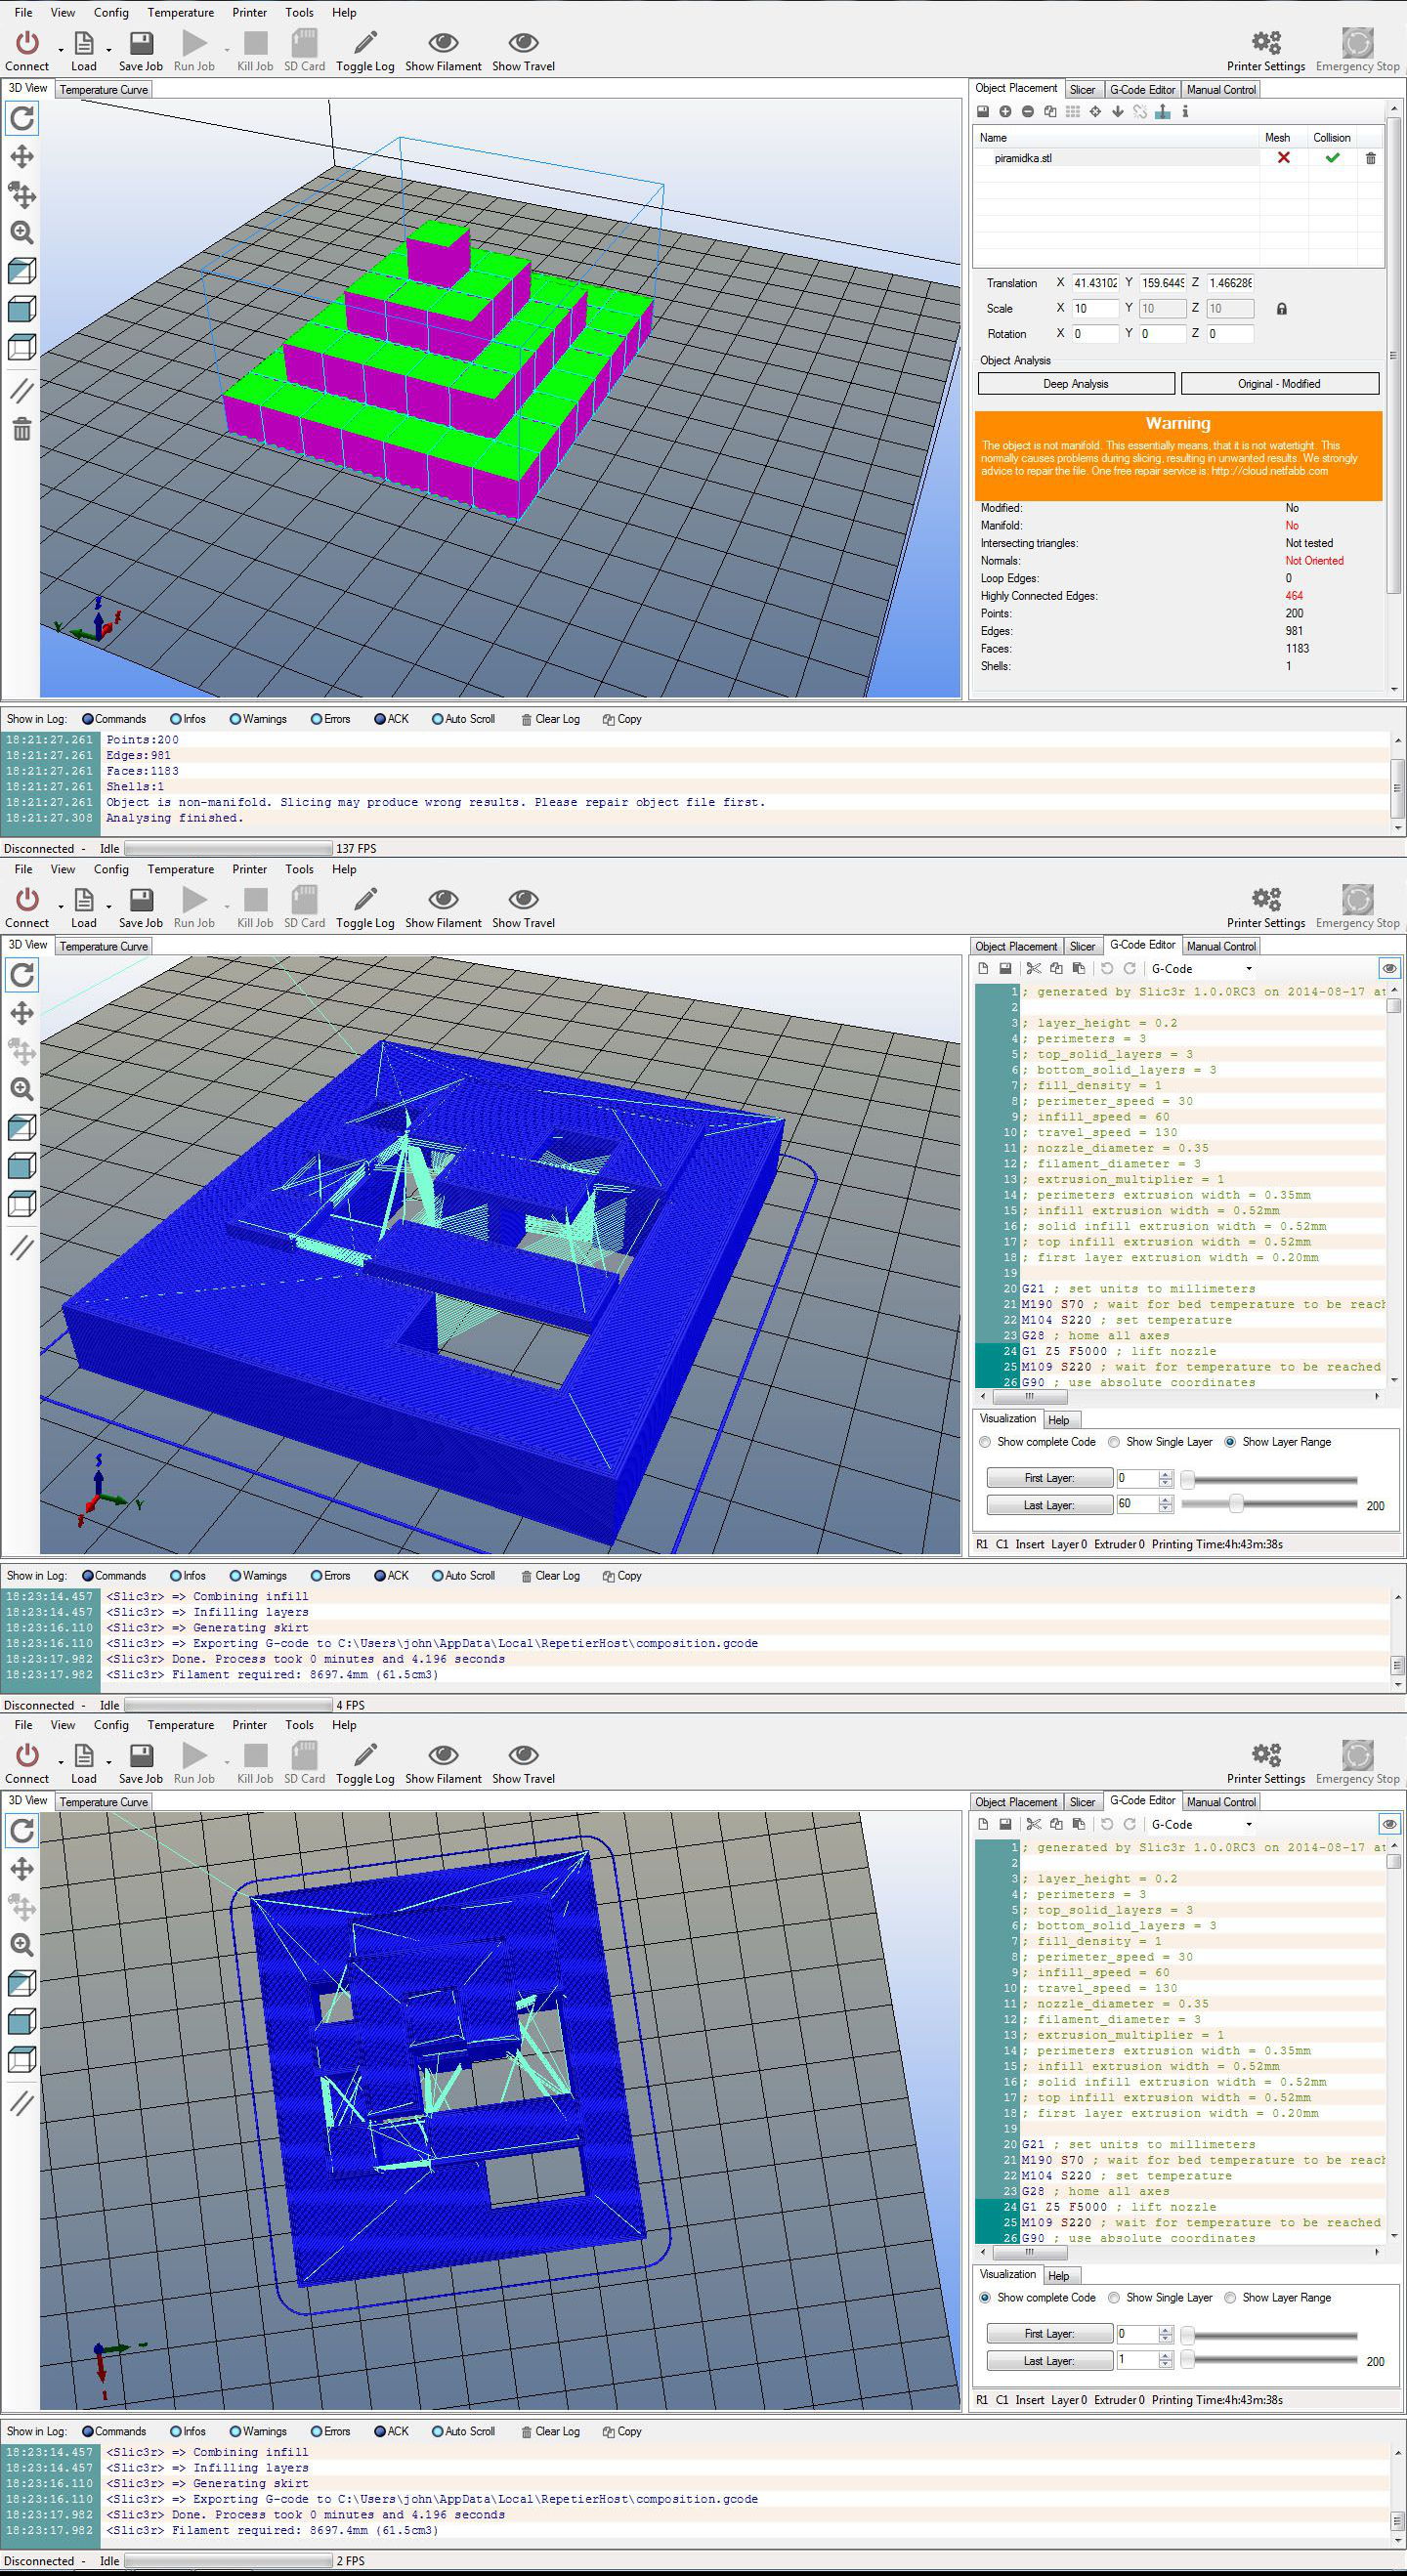Click Drop Object down-arrow icon in Object Placement

pyautogui.click(x=1118, y=112)
